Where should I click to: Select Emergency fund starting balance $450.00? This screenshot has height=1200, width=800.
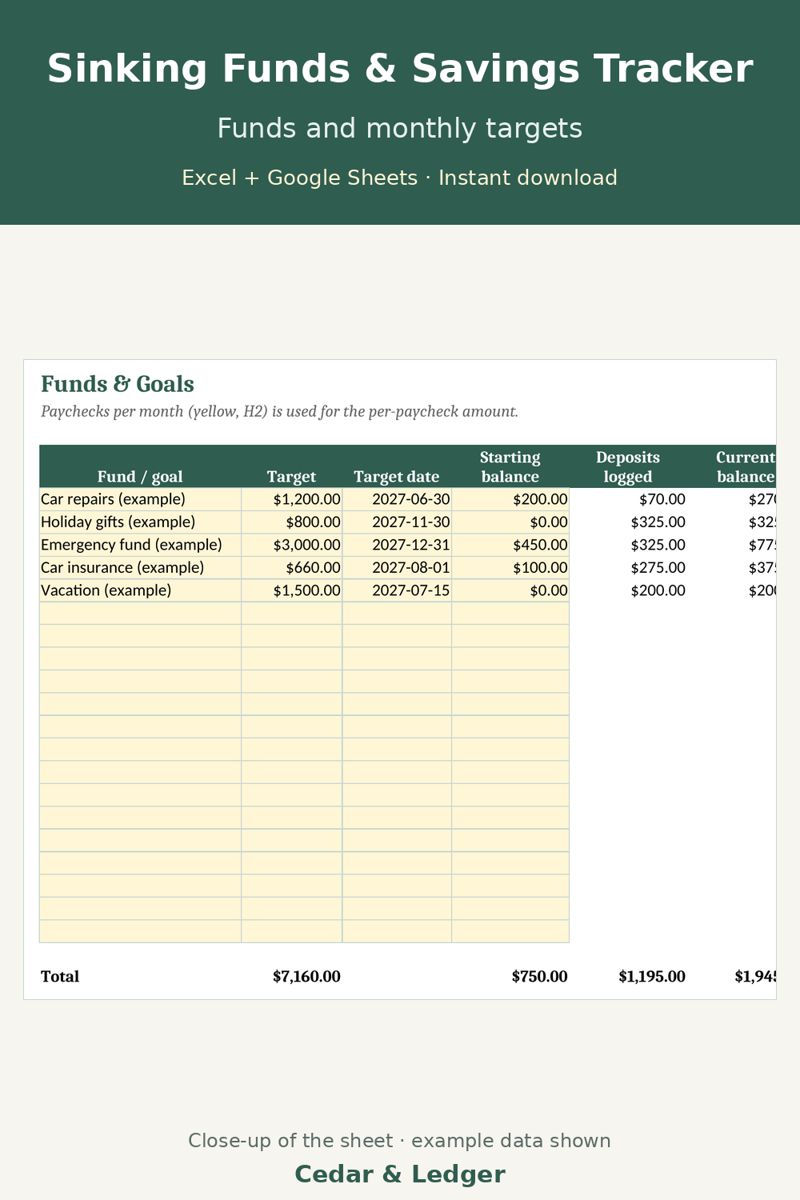pyautogui.click(x=510, y=545)
